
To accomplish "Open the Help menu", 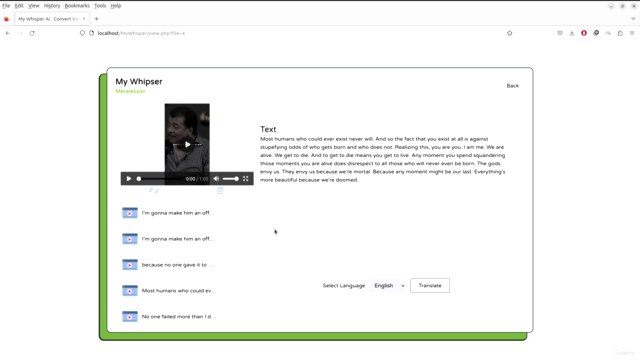I will tap(116, 6).
